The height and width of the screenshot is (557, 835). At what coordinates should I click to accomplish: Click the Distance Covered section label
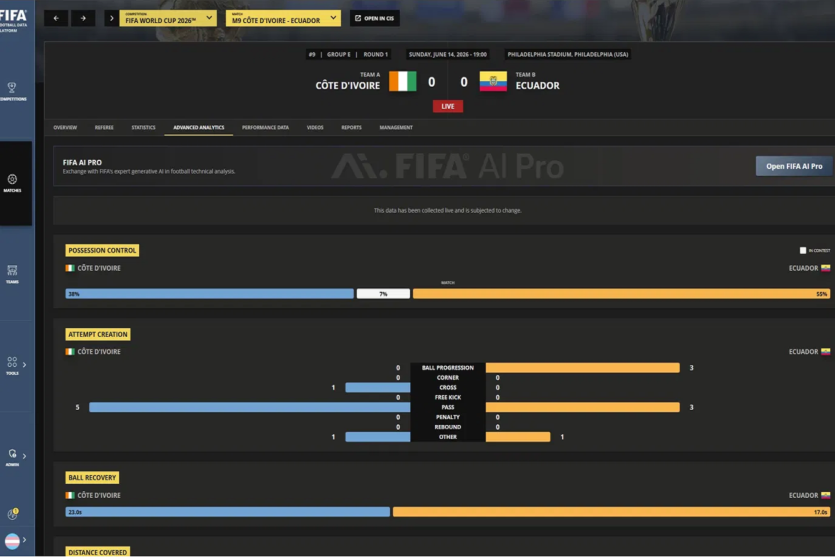click(x=97, y=552)
